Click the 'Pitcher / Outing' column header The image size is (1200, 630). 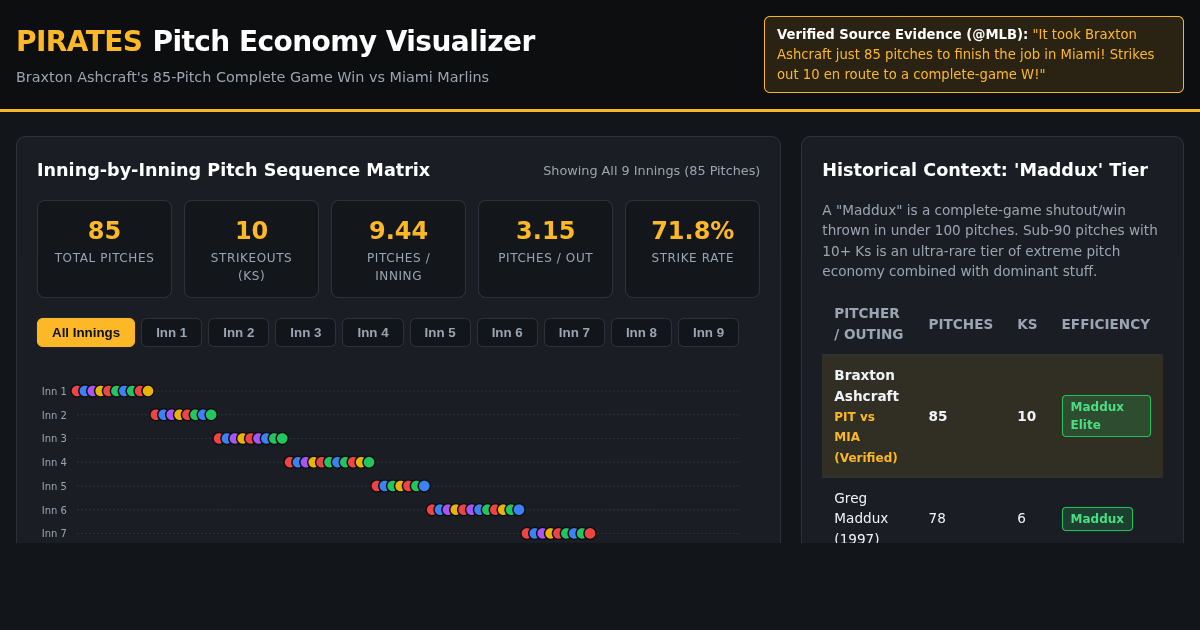(x=869, y=324)
